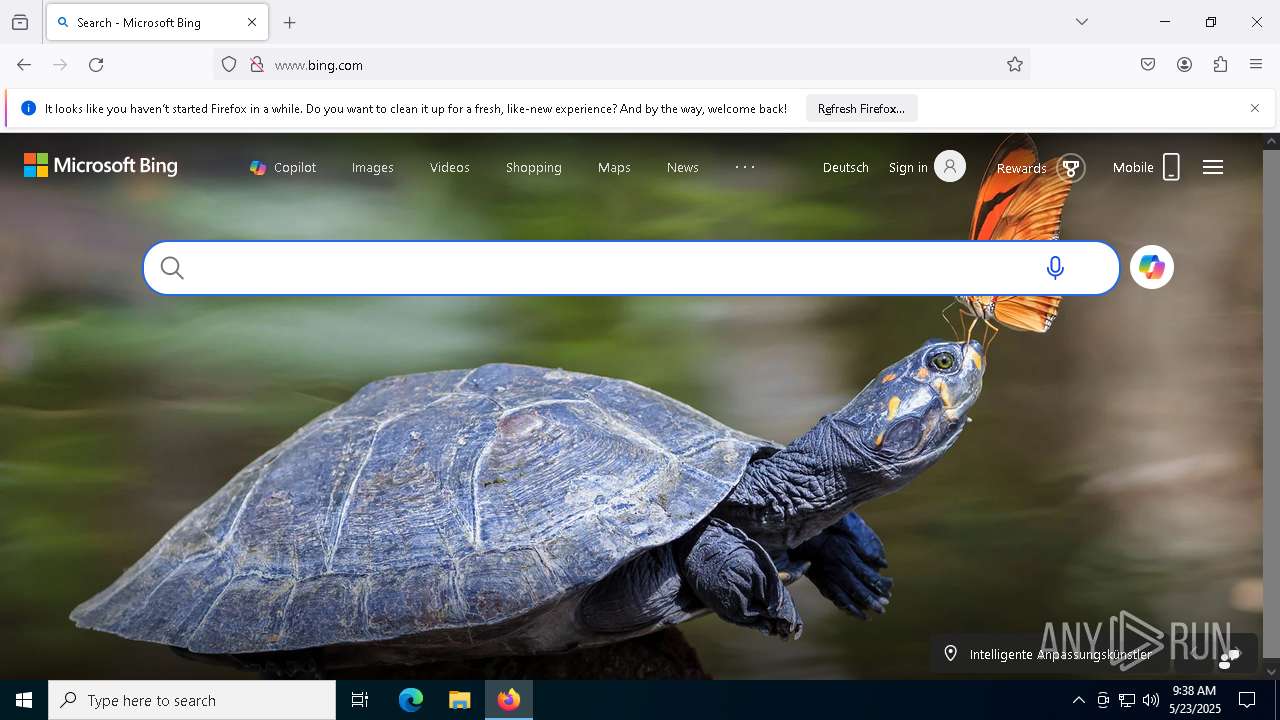Open a new tab with plus button

click(x=290, y=22)
